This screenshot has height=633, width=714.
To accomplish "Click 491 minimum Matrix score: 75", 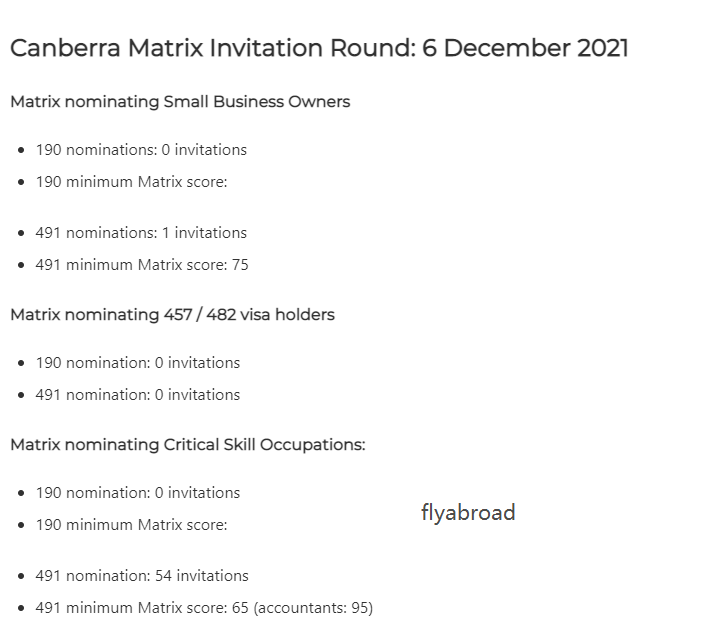I will [142, 265].
